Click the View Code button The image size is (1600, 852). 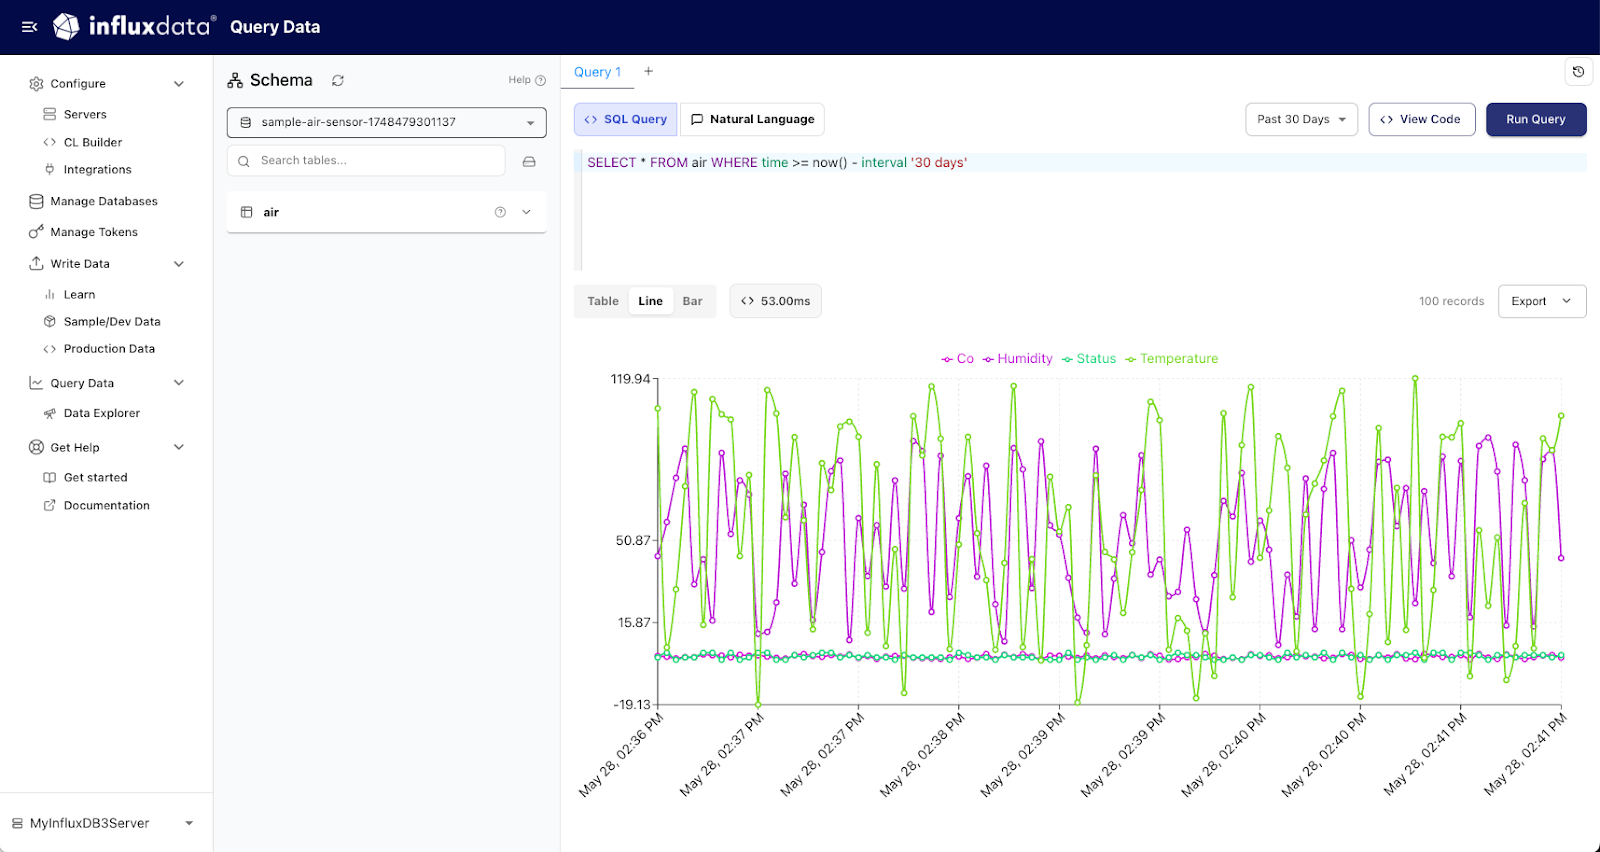1421,119
